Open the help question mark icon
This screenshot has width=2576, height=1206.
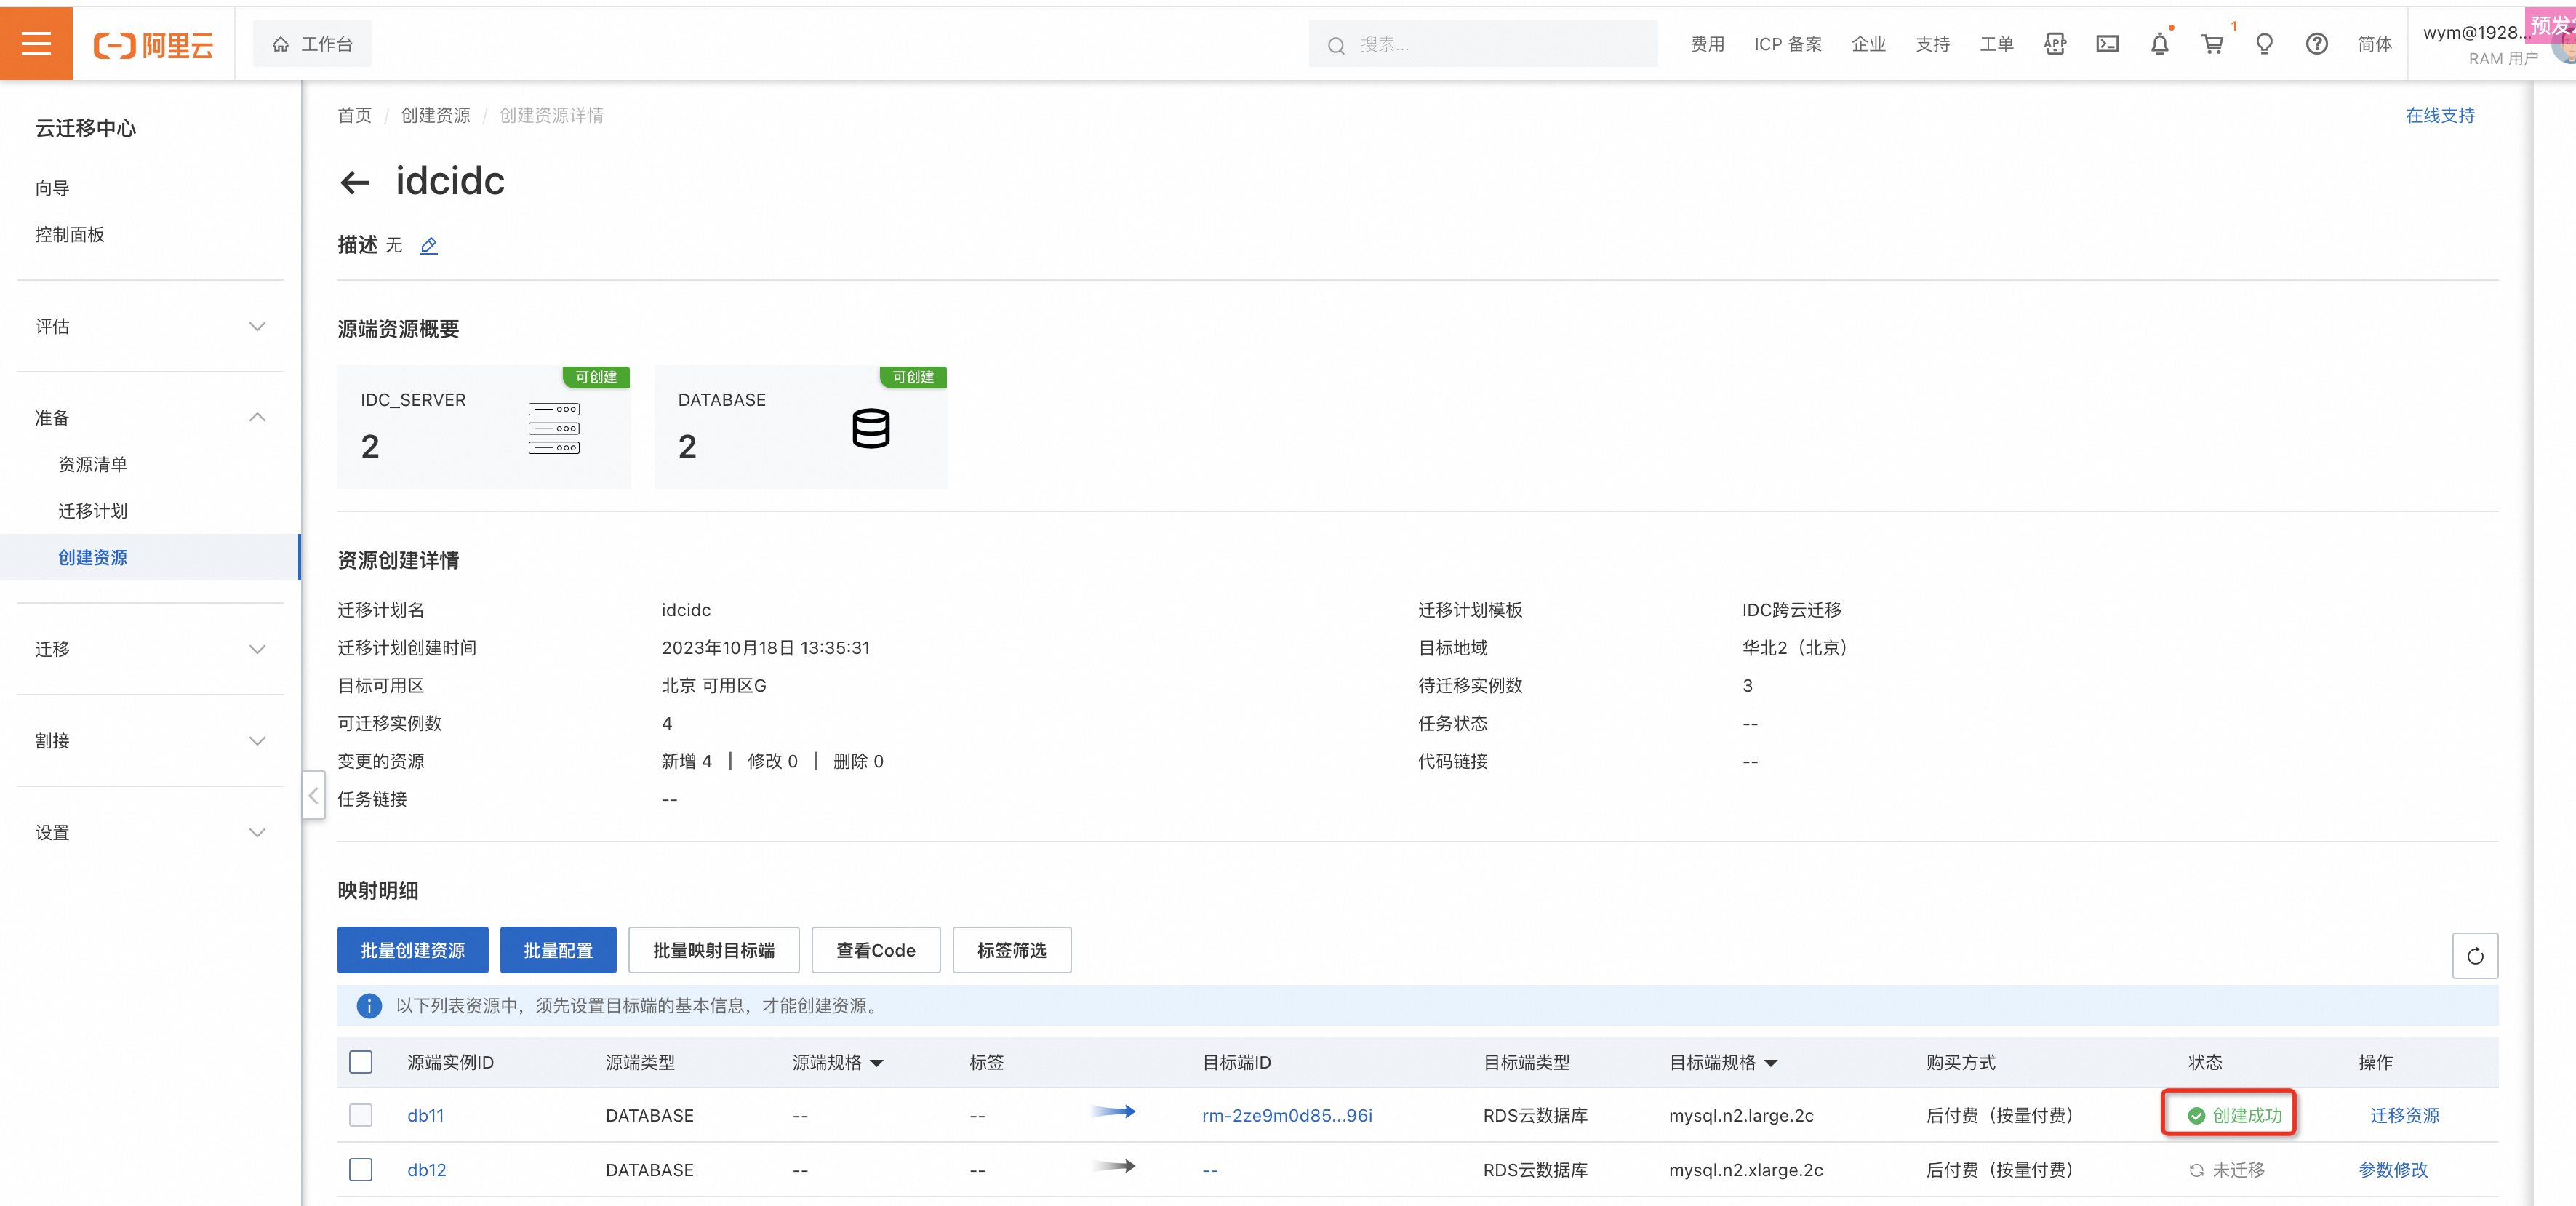pos(2316,44)
